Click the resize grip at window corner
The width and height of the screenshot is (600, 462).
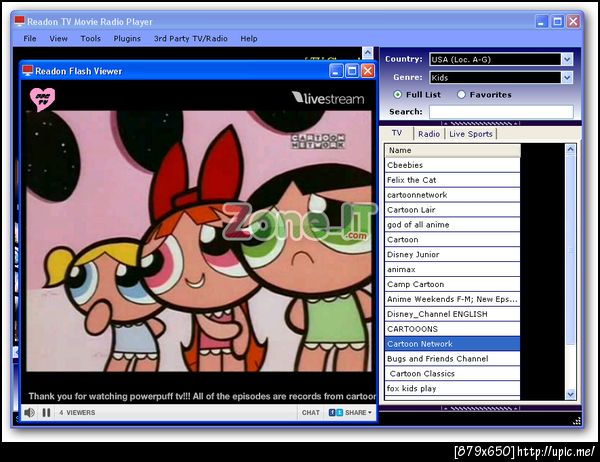click(577, 421)
